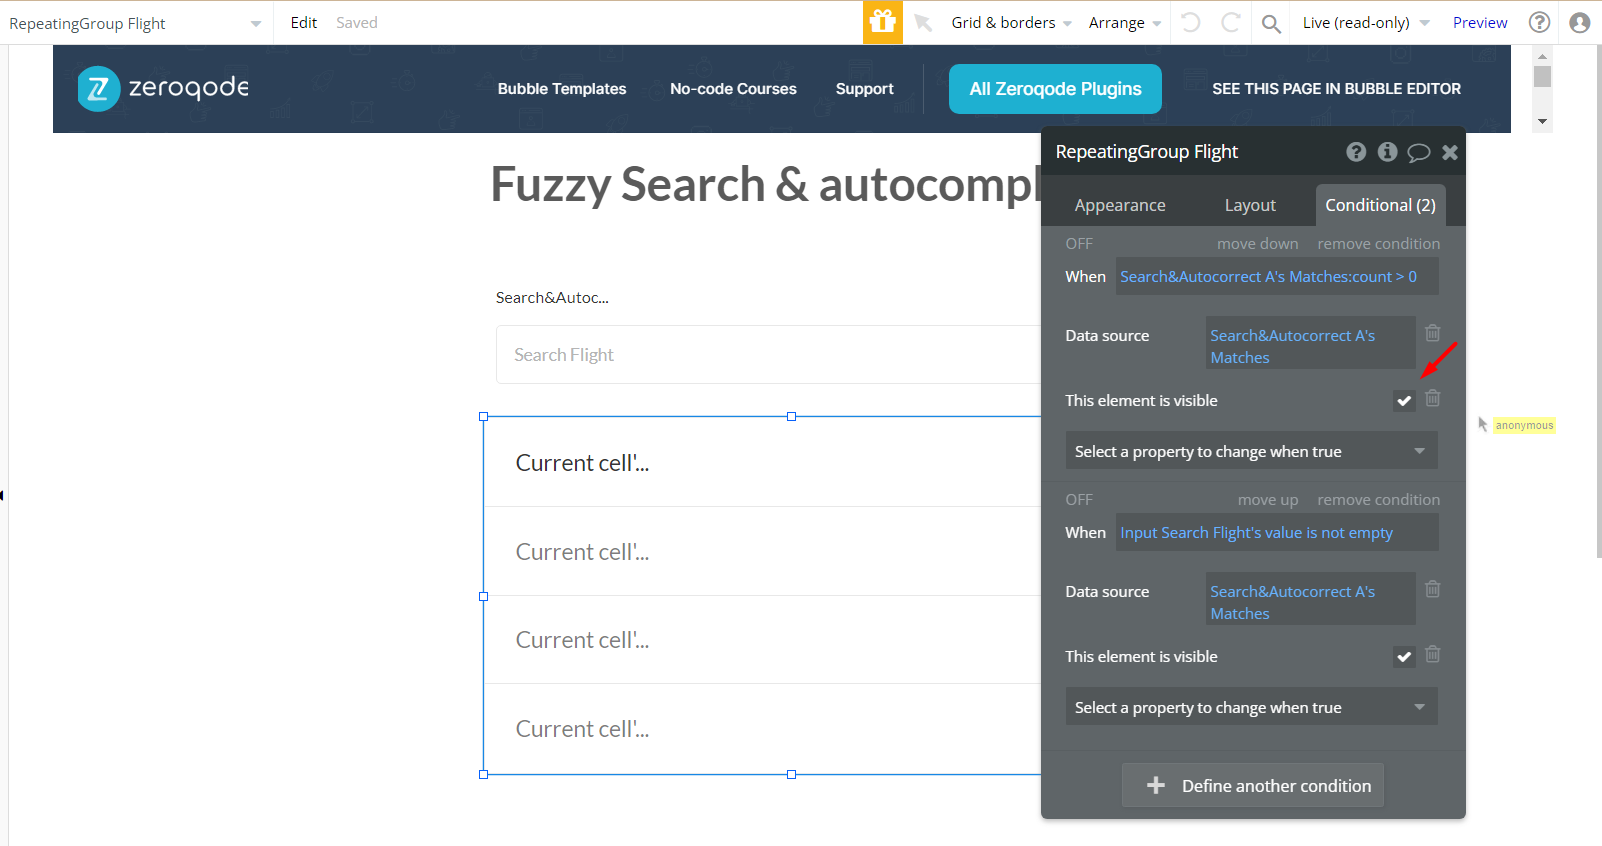Open the Edit menu
The width and height of the screenshot is (1602, 846).
point(304,23)
